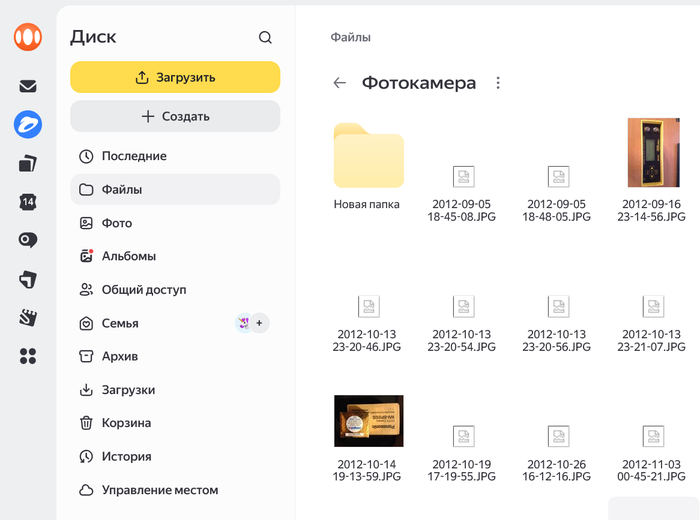Viewport: 700px width, 520px height.
Task: Open Загрузки in the sidebar
Action: 175,390
